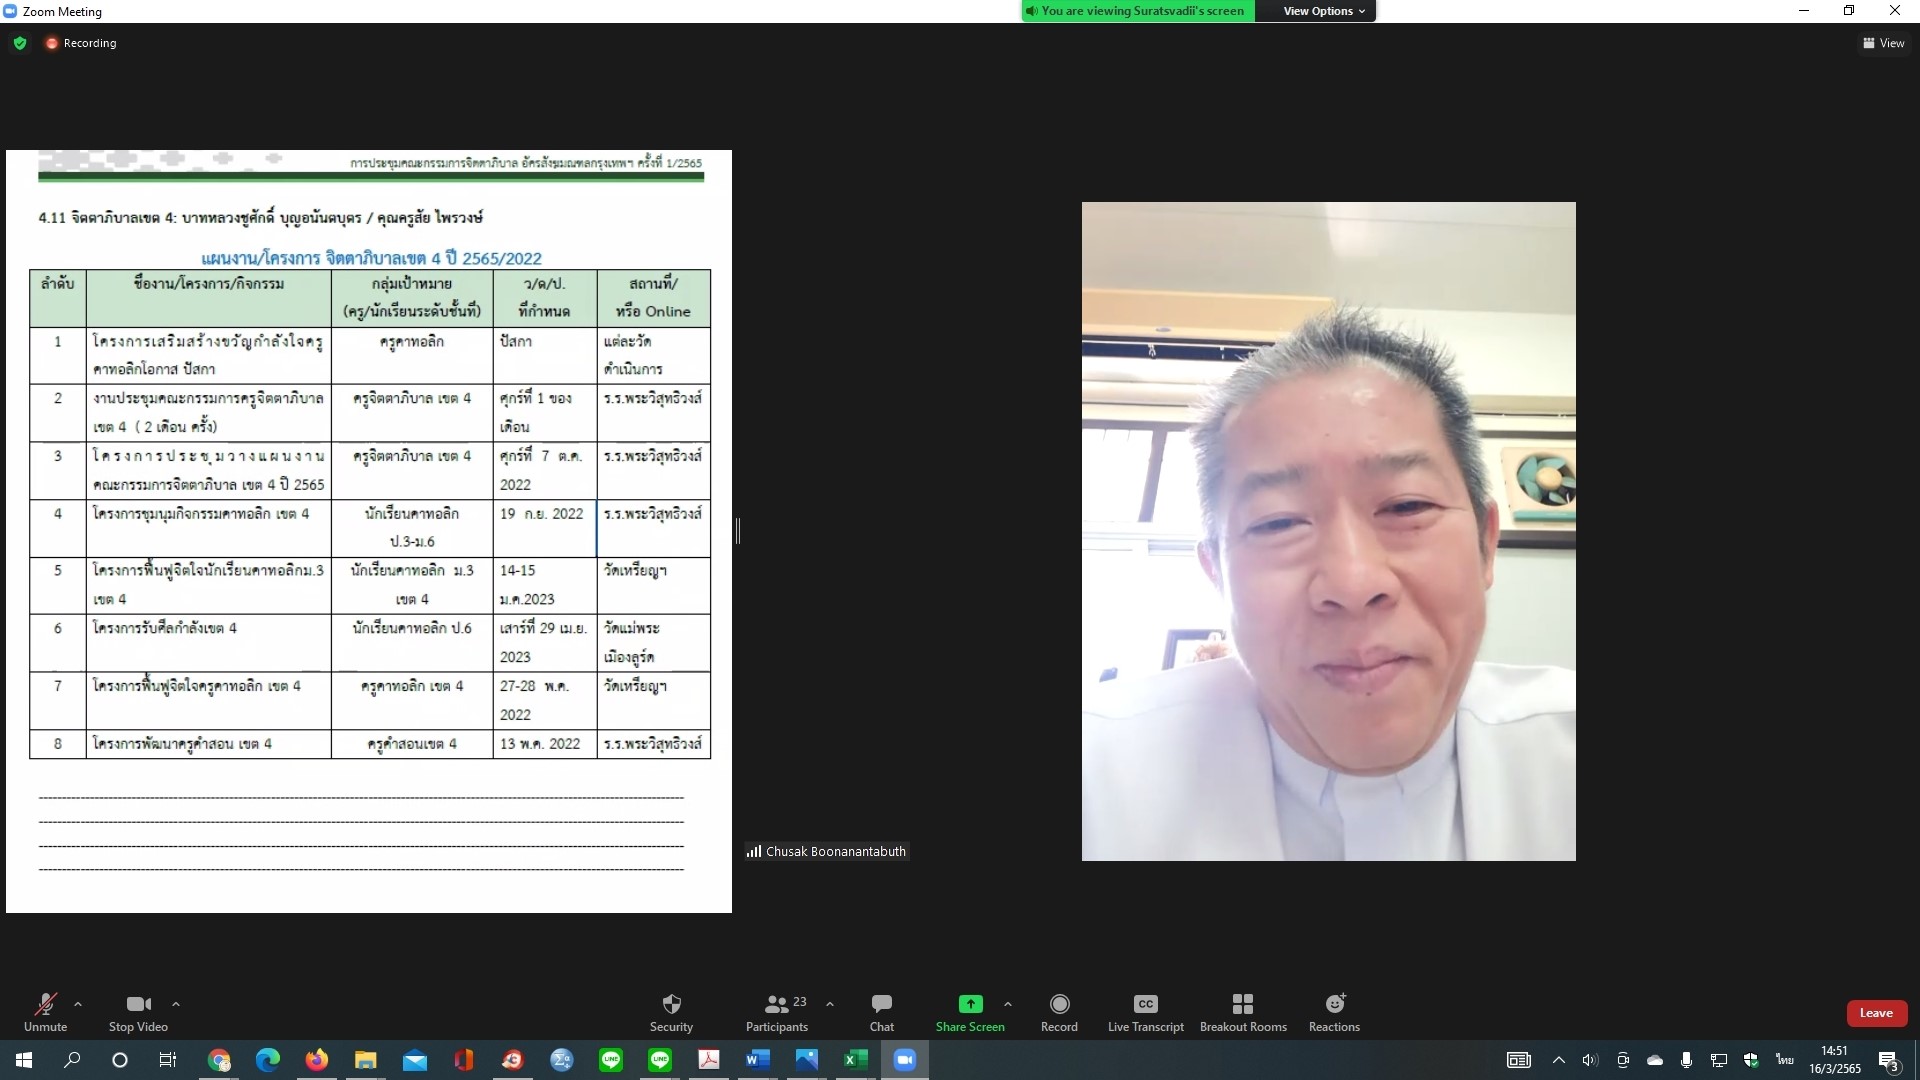Click the 'You are viewing Suratsvadii's screen' banner
The image size is (1920, 1080).
(x=1138, y=11)
